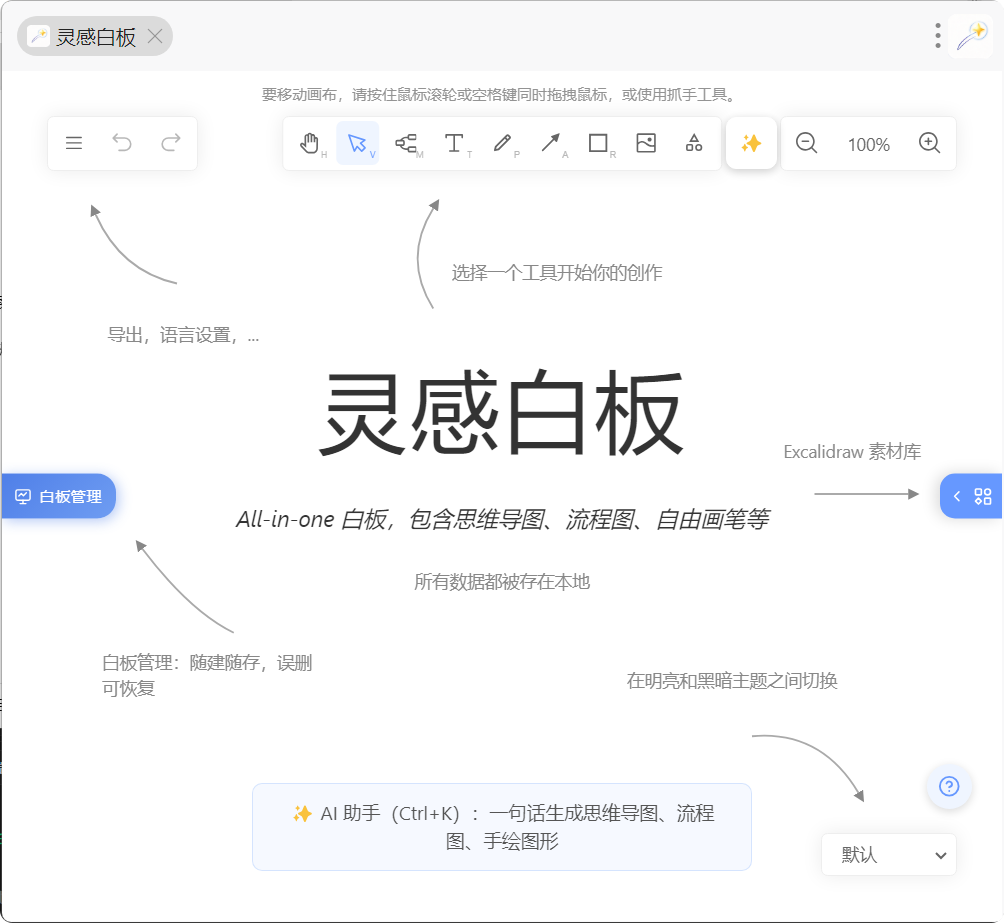Screen dimensions: 1004x923
Task: Select the hand pan tool
Action: click(x=310, y=143)
